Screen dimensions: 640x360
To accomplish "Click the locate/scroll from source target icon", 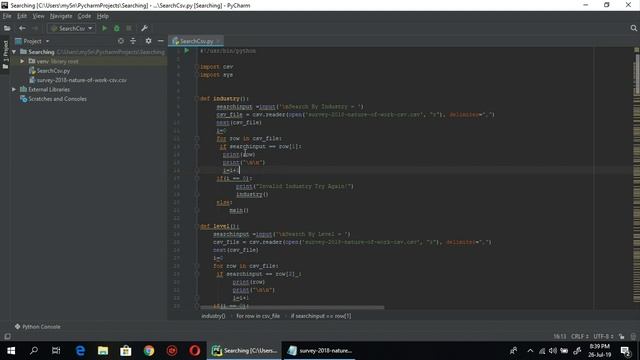I will 120,41.
